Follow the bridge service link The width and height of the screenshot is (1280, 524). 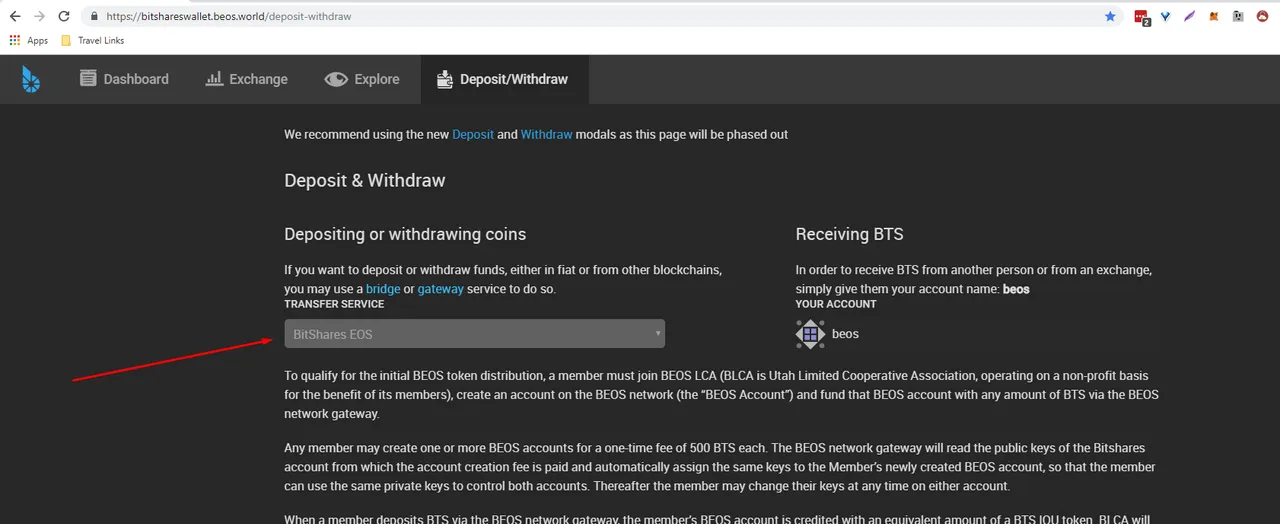click(x=383, y=289)
